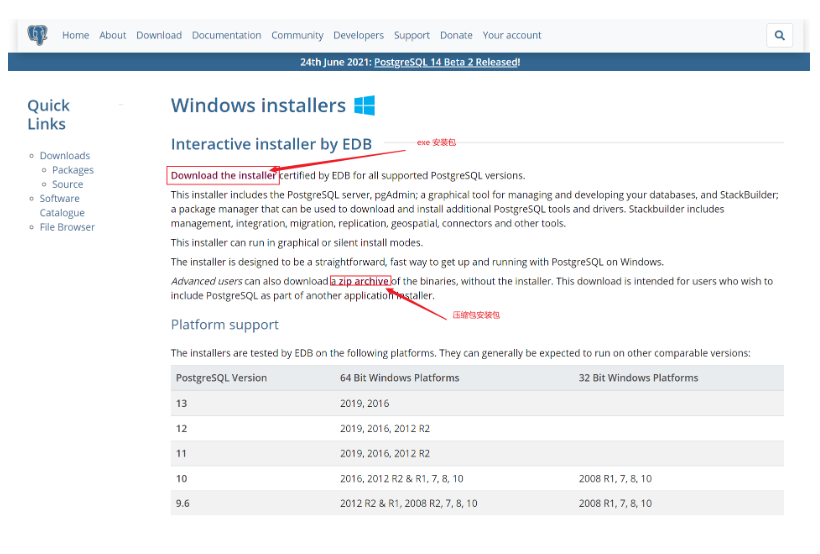Viewport: 820px width, 554px height.
Task: Open the Download nav item
Action: coord(159,35)
